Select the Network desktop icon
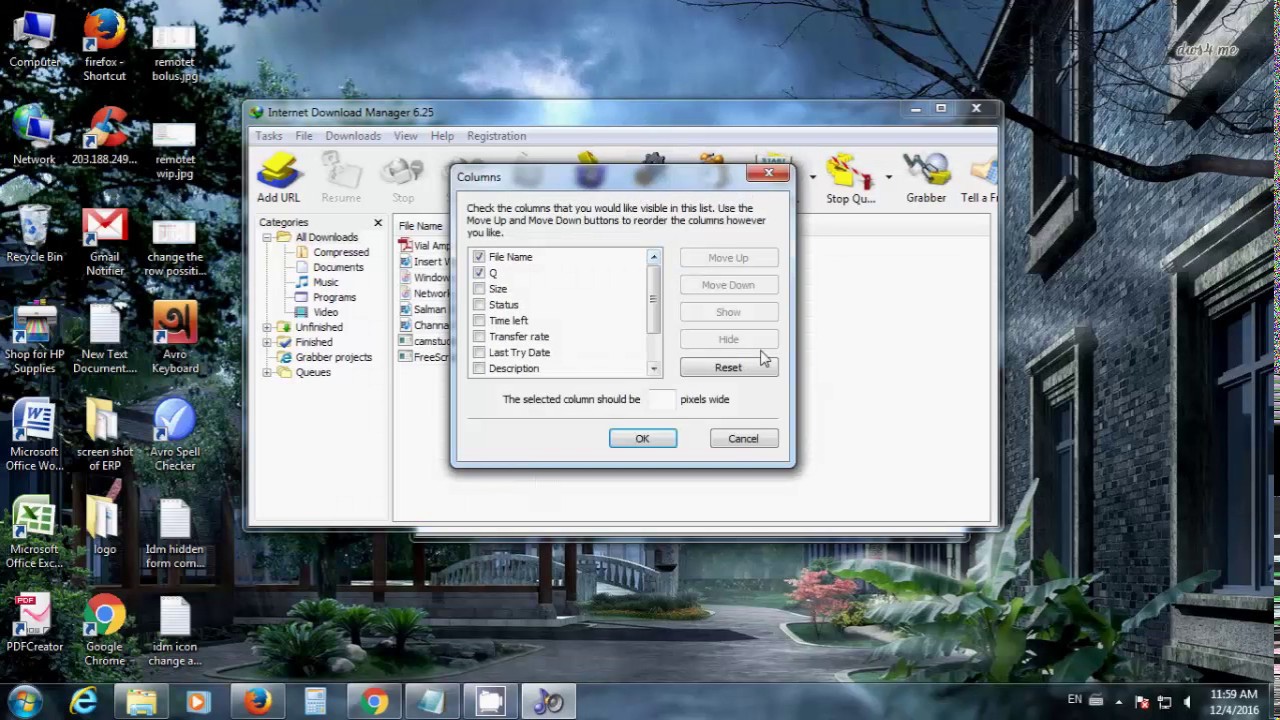The height and width of the screenshot is (720, 1280). 34,137
